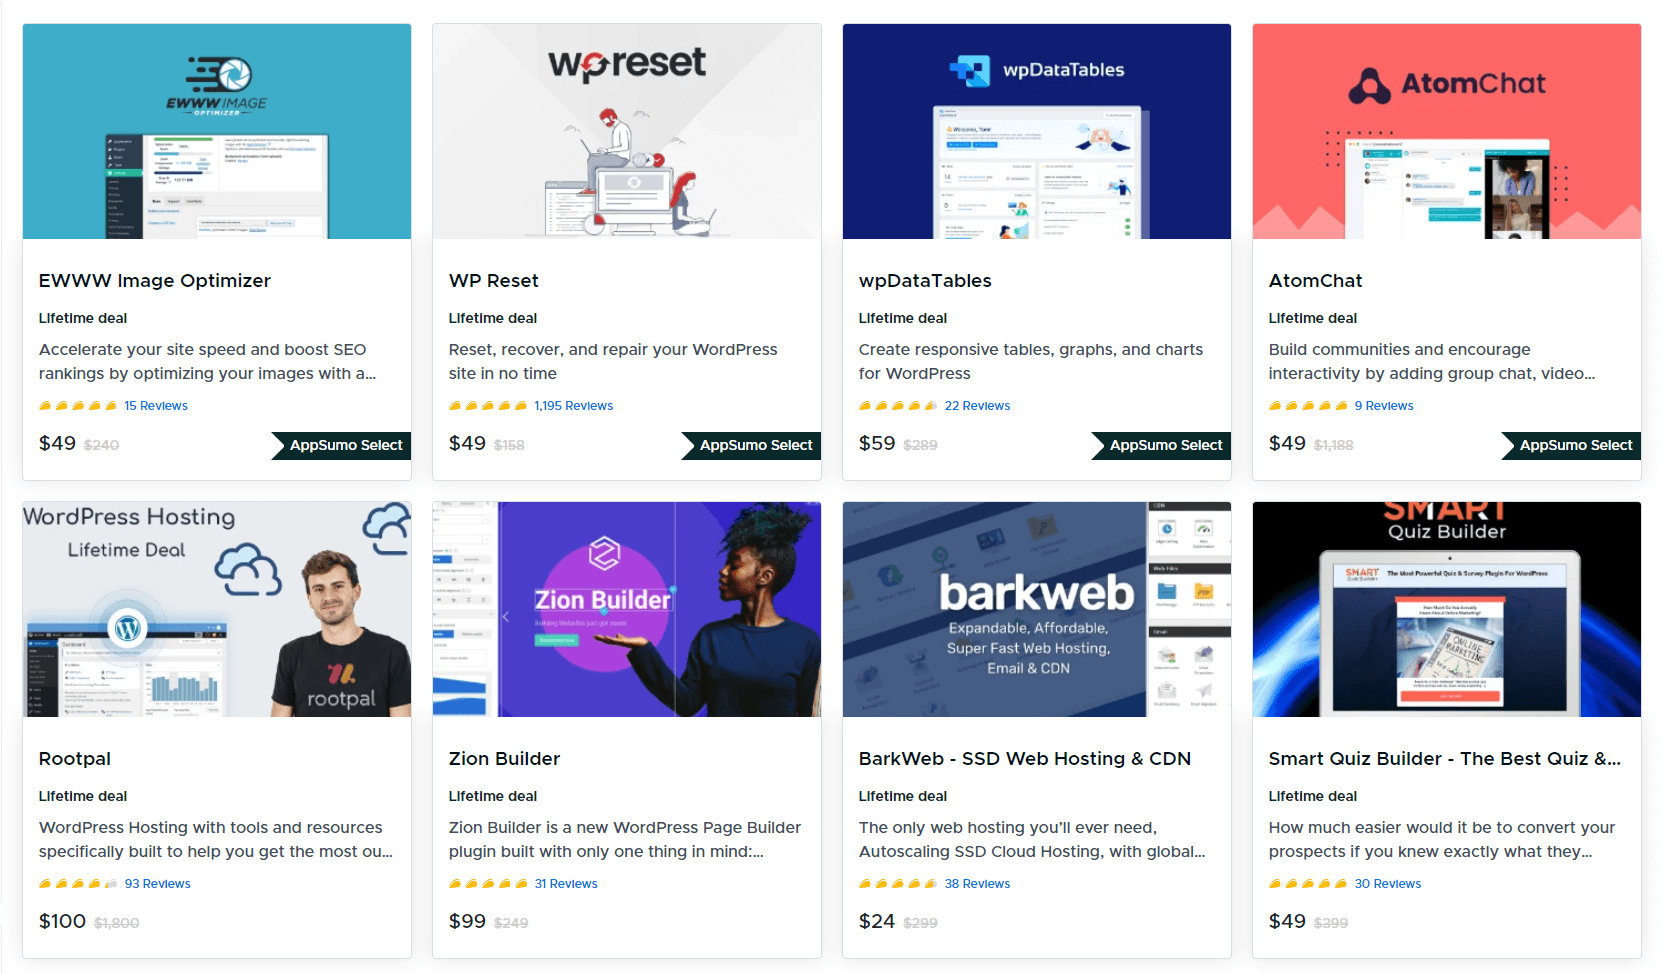Click the star rating icons under Zion Builder
The image size is (1662, 974).
pyautogui.click(x=488, y=884)
